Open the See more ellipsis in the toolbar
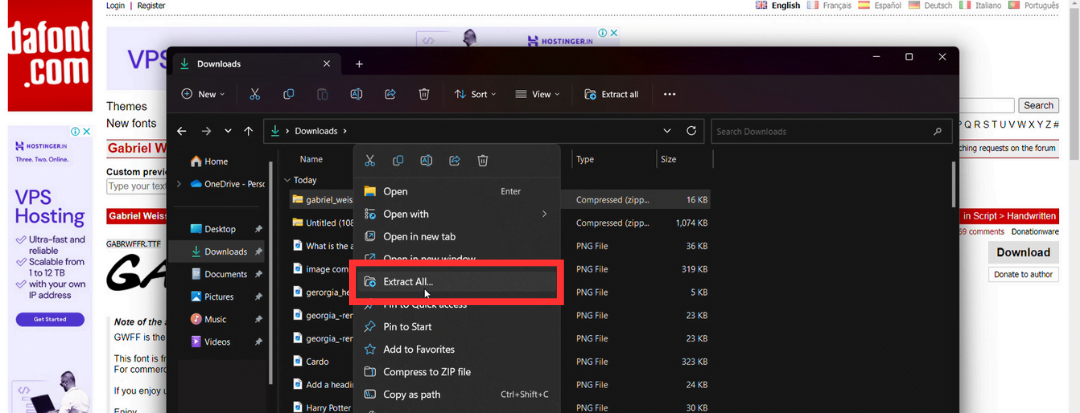1080x413 pixels. 669,94
